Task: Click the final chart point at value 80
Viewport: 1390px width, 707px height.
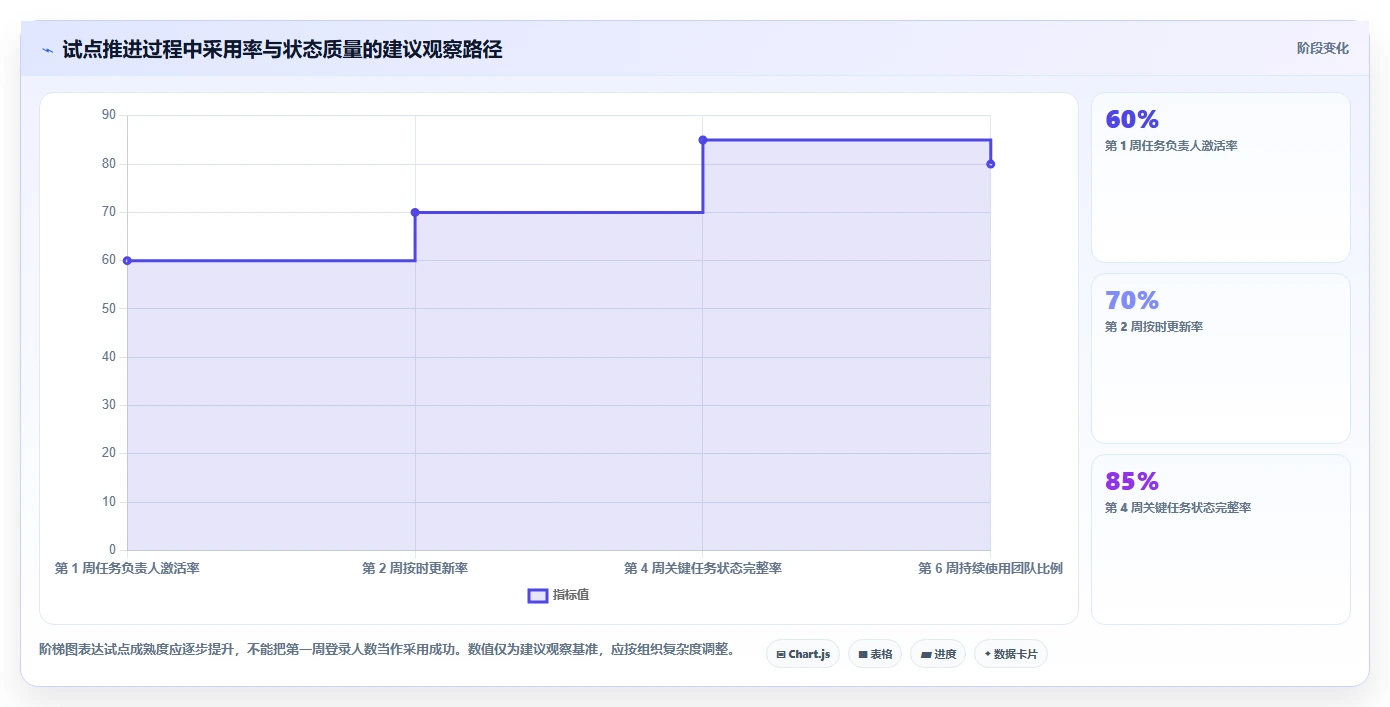Action: click(990, 164)
